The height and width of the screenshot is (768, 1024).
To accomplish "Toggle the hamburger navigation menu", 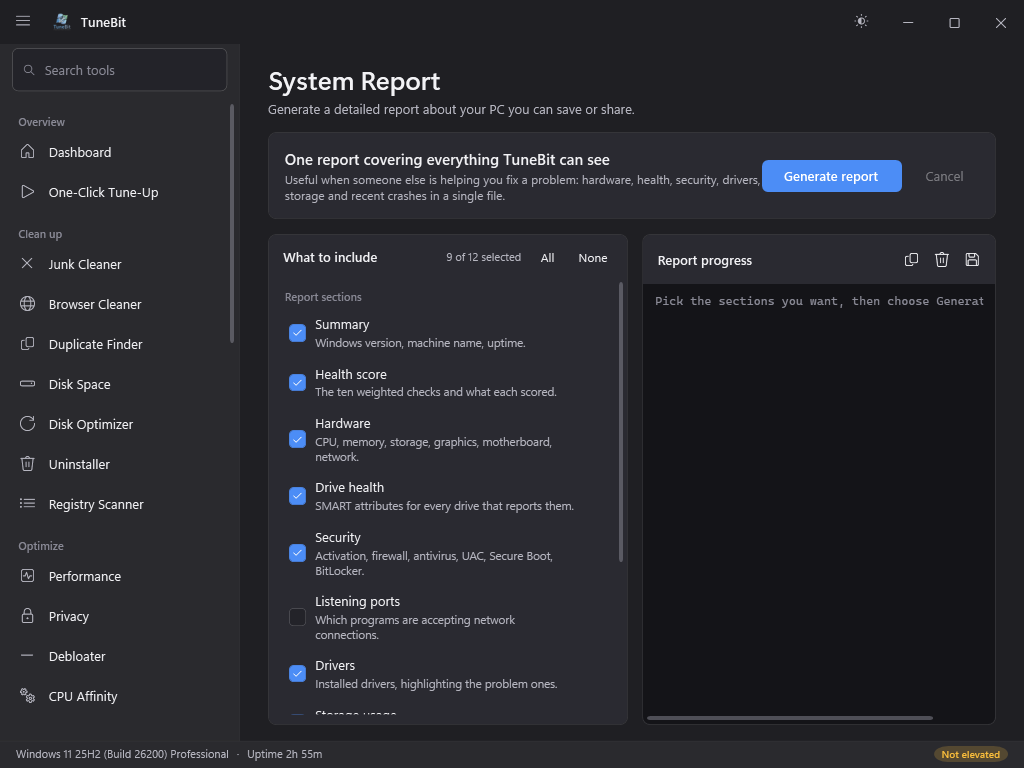I will [23, 22].
